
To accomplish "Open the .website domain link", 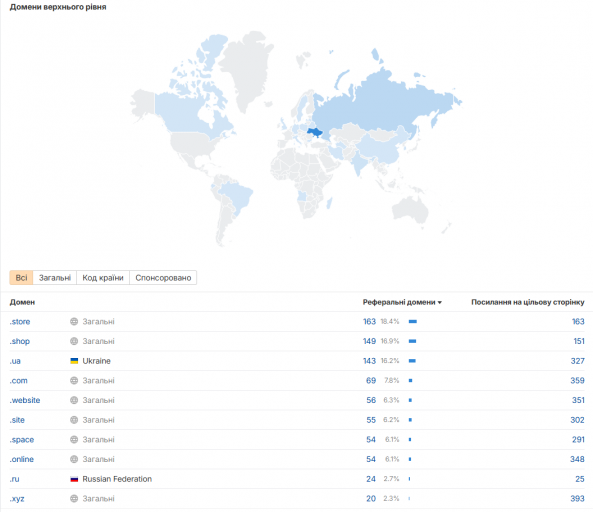I will 25,400.
